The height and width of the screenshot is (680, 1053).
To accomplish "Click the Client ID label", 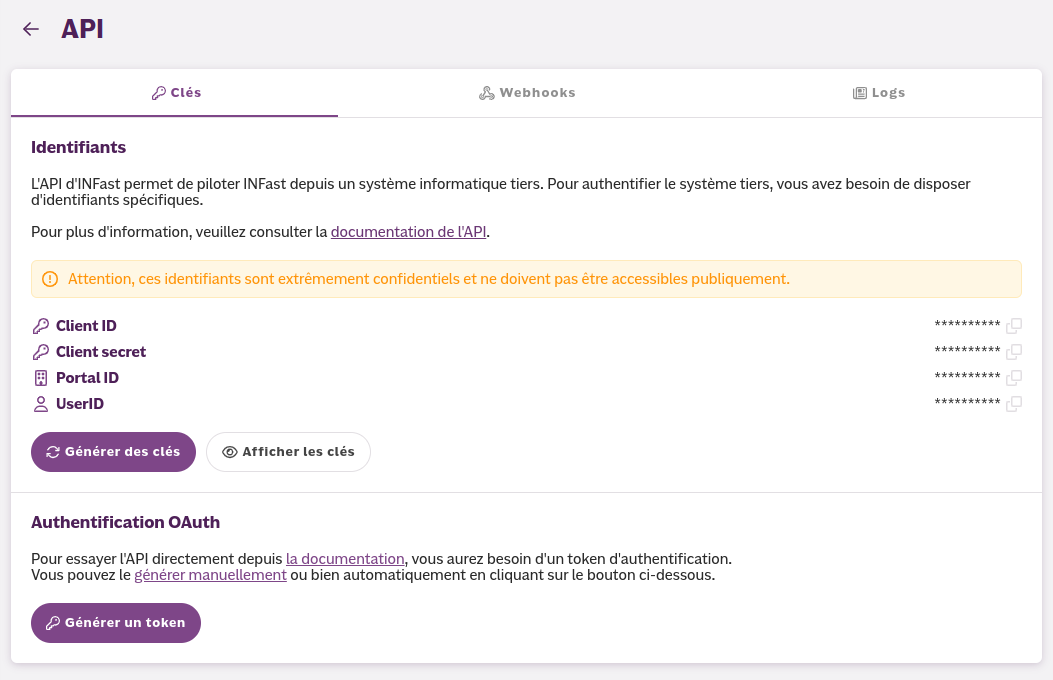I will [86, 326].
